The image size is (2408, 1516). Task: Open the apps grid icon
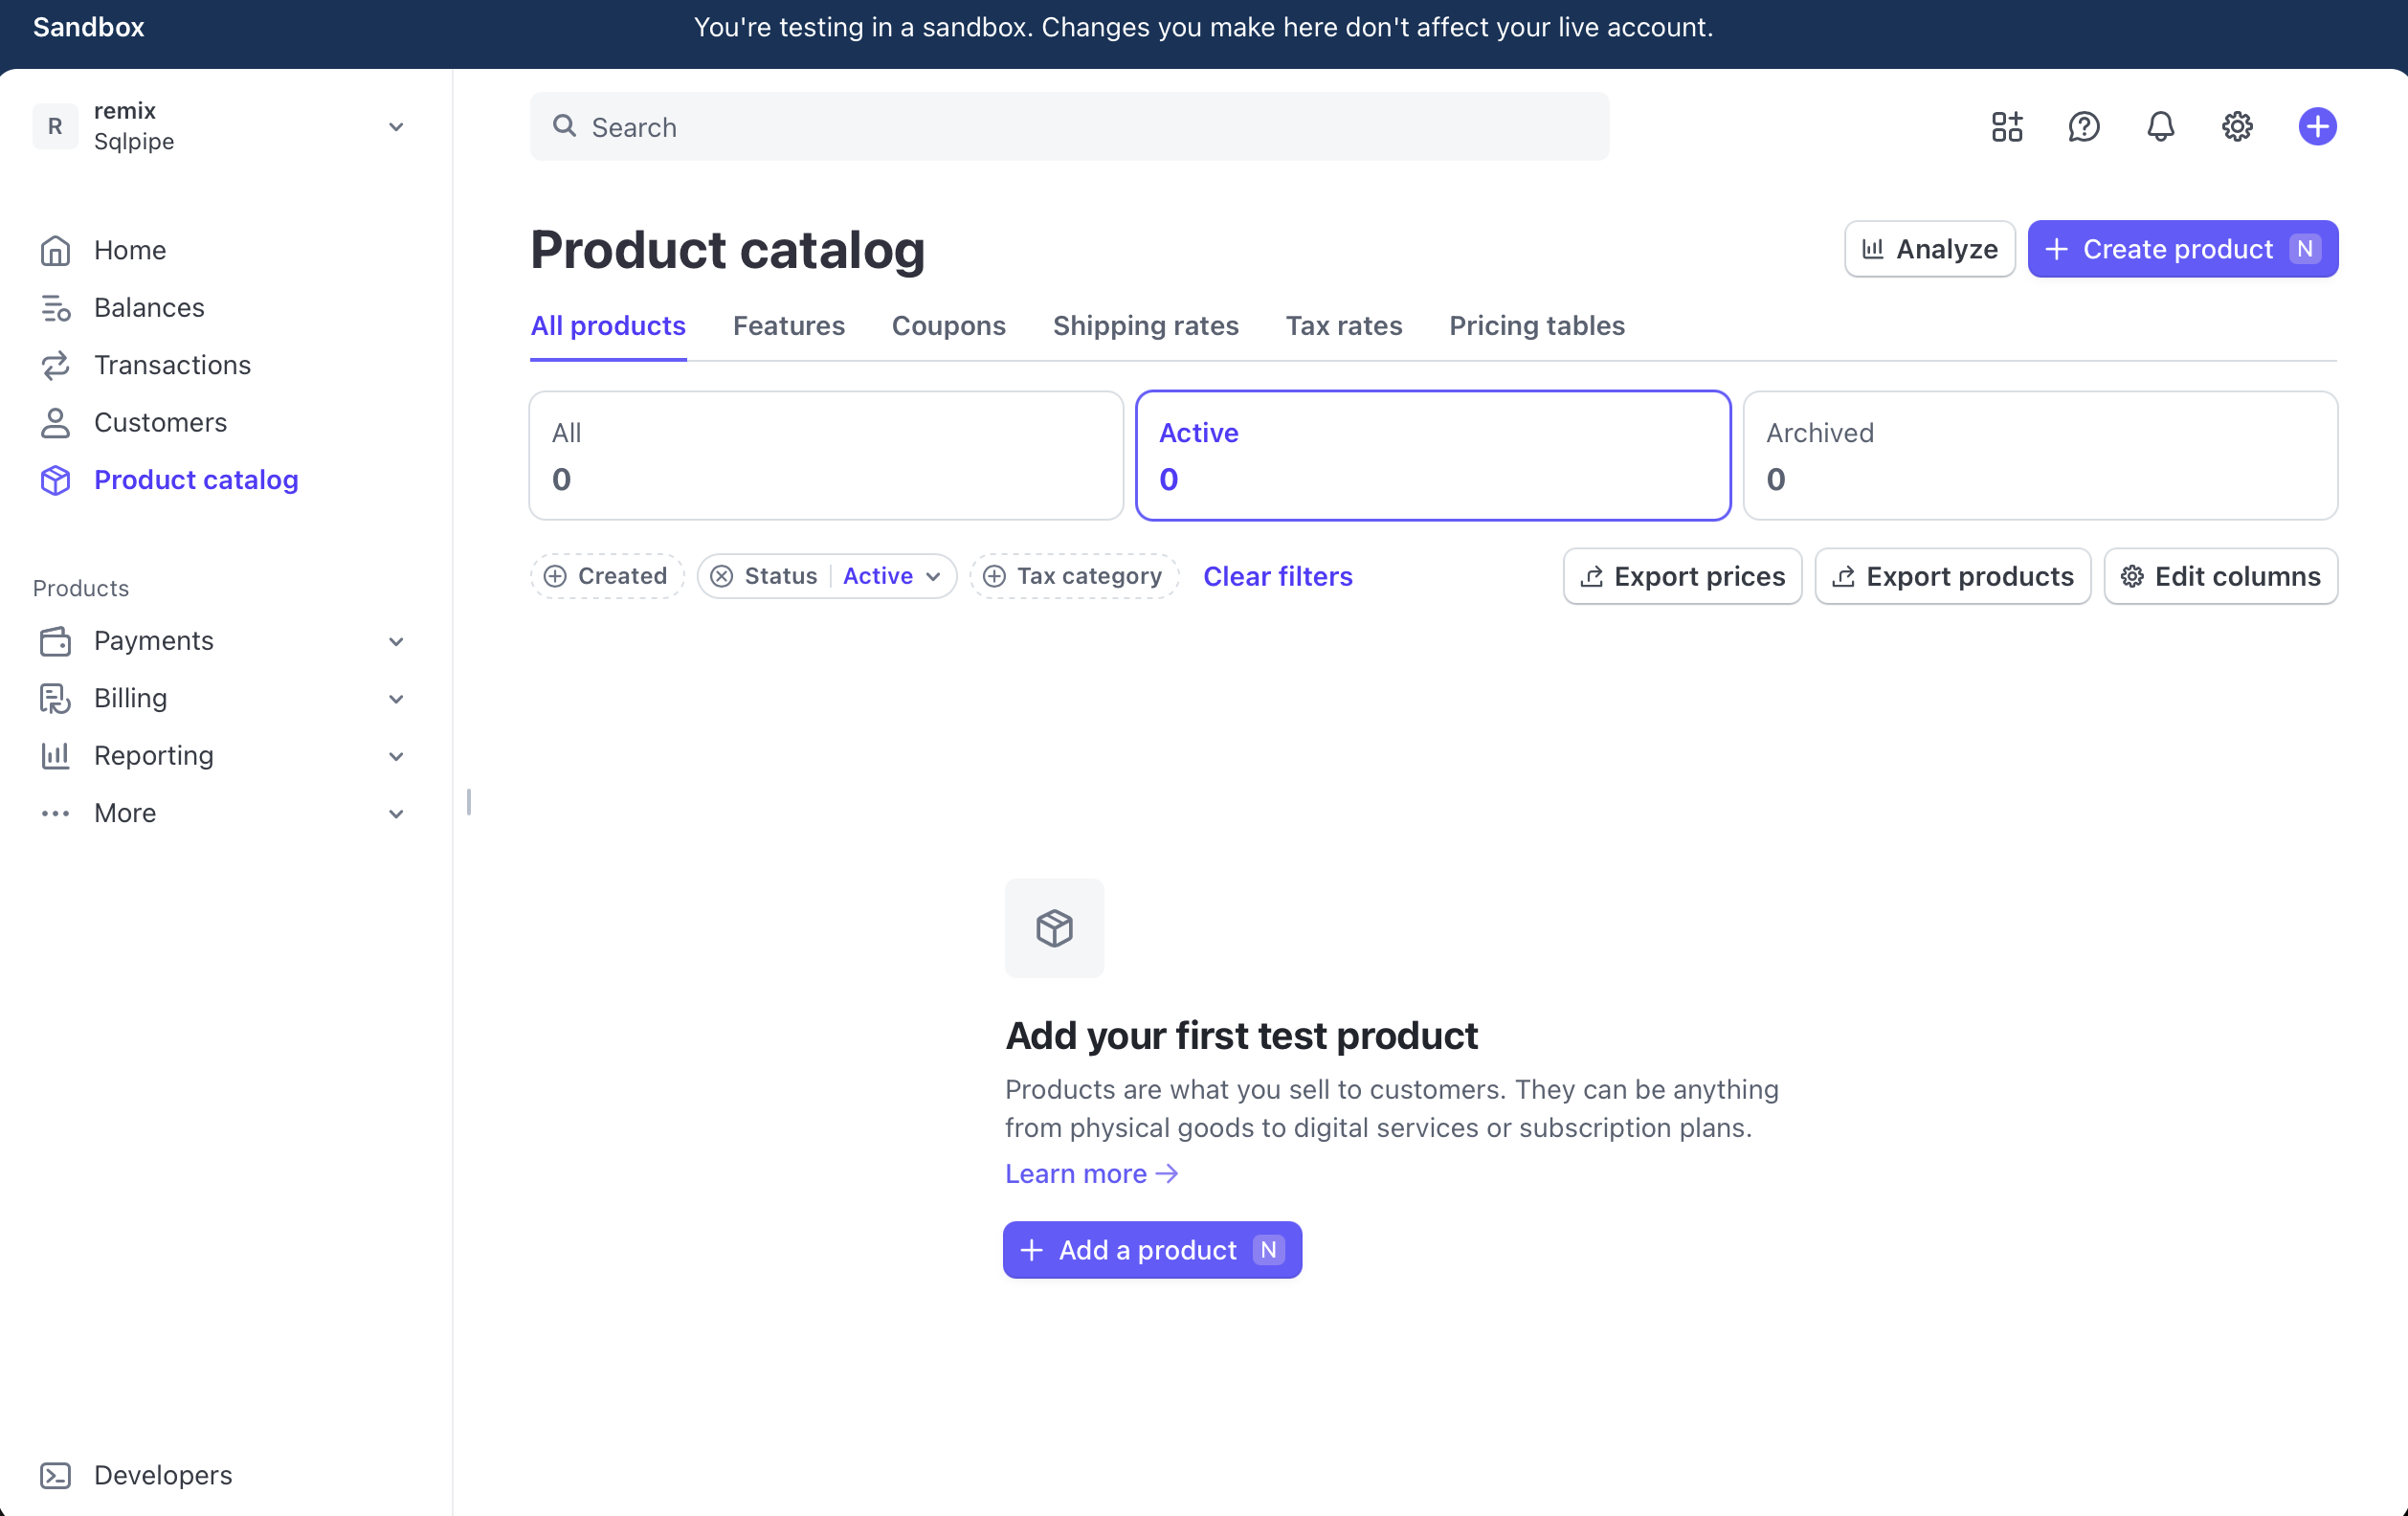(x=2006, y=127)
